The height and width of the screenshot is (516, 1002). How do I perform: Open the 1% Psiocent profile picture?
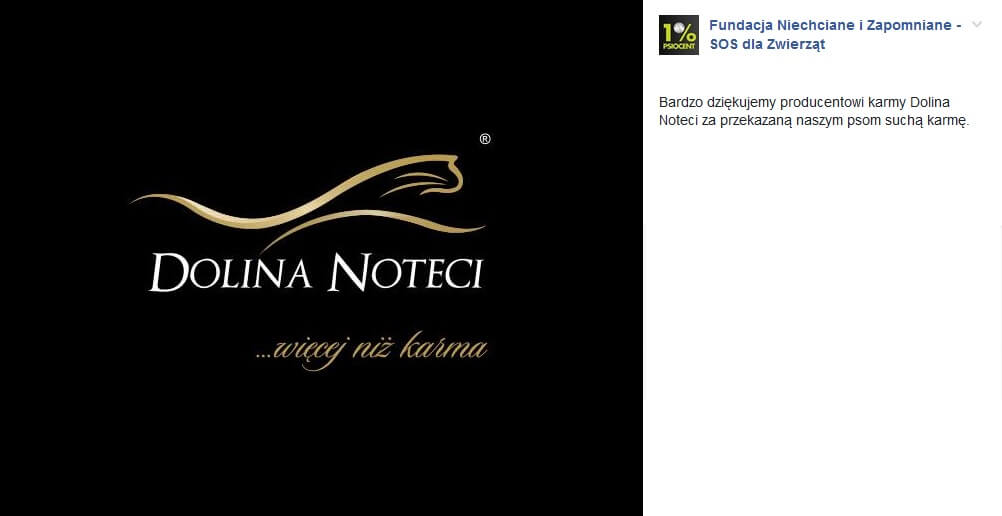pos(679,35)
